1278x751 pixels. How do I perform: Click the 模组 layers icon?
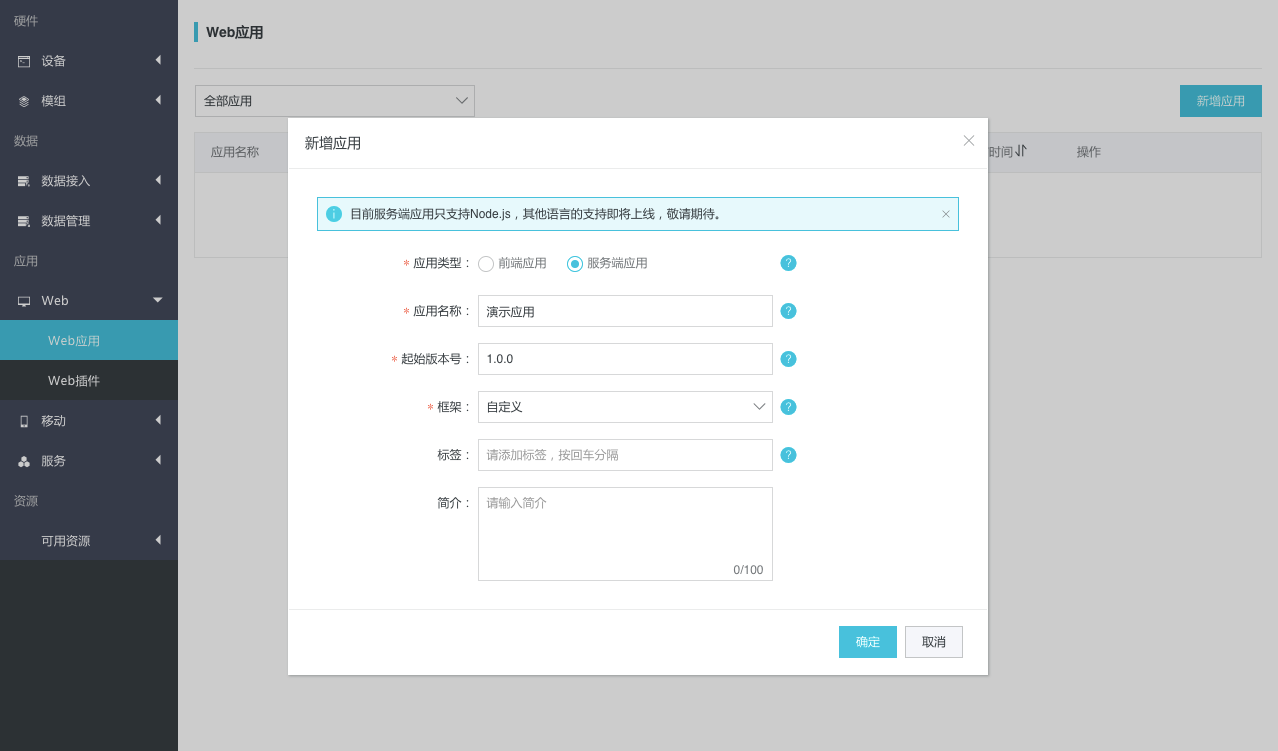tap(24, 101)
